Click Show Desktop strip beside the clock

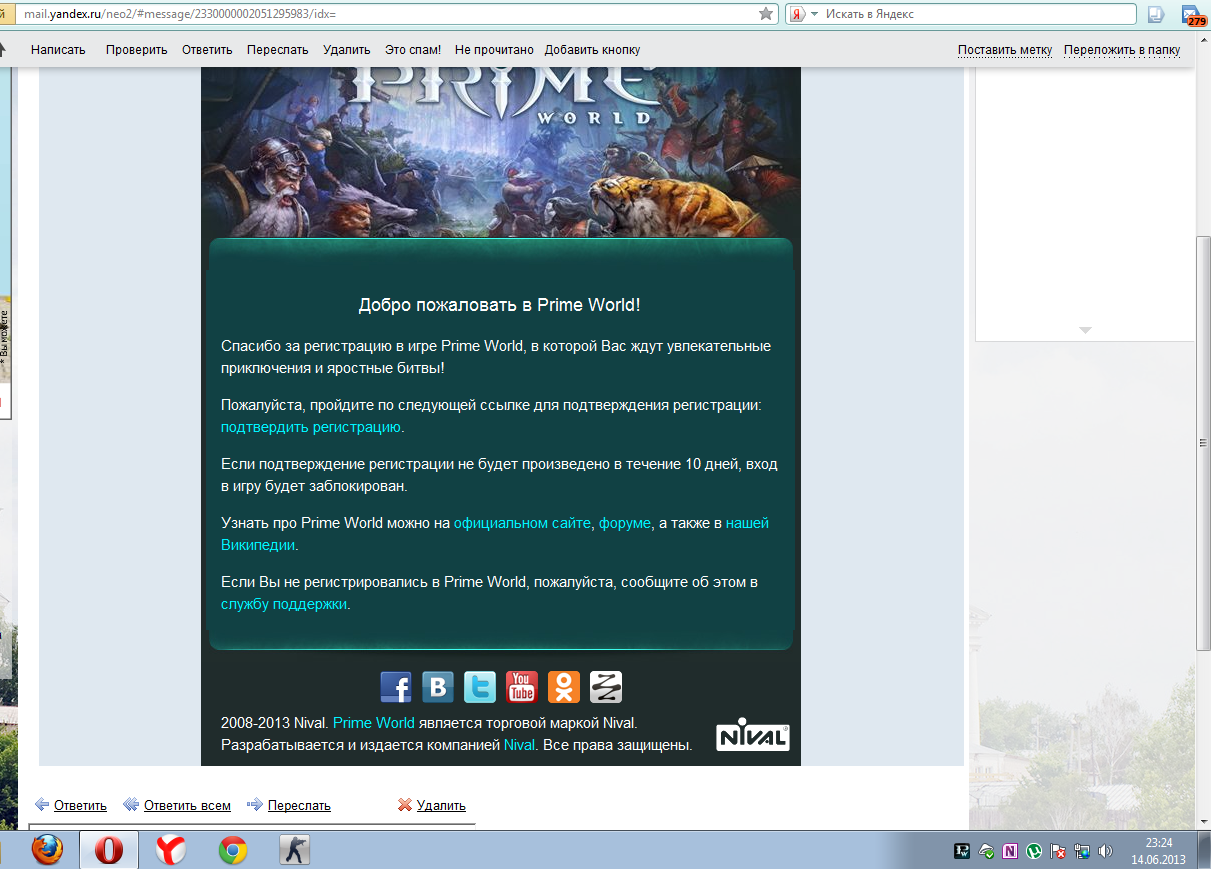click(1204, 850)
